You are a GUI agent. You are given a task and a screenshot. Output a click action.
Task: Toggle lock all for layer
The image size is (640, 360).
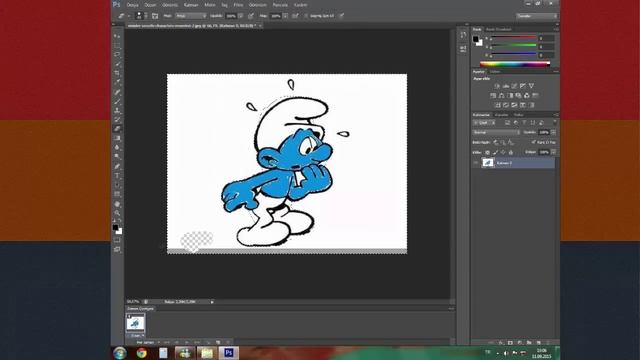[x=511, y=152]
